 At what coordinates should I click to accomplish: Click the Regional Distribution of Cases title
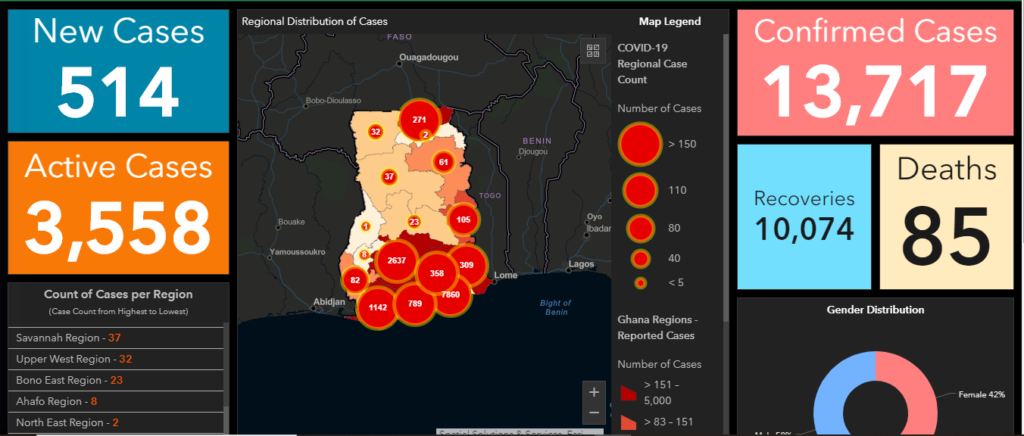pyautogui.click(x=315, y=22)
